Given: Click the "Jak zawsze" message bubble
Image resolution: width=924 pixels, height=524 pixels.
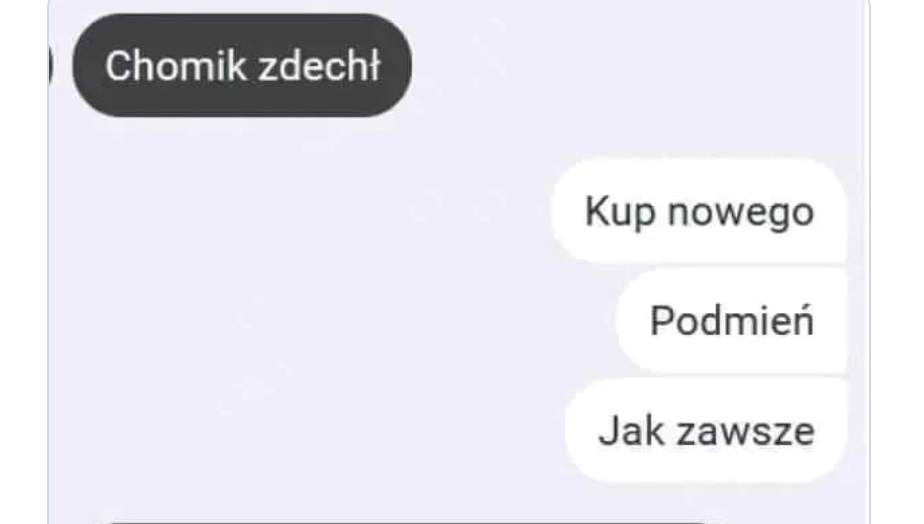Looking at the screenshot, I should 706,430.
